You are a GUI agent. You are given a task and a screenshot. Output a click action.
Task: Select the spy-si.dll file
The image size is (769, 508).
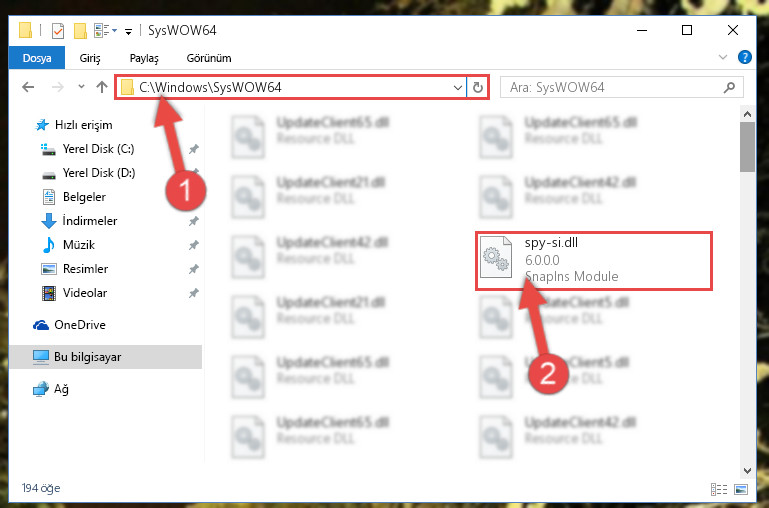point(593,261)
